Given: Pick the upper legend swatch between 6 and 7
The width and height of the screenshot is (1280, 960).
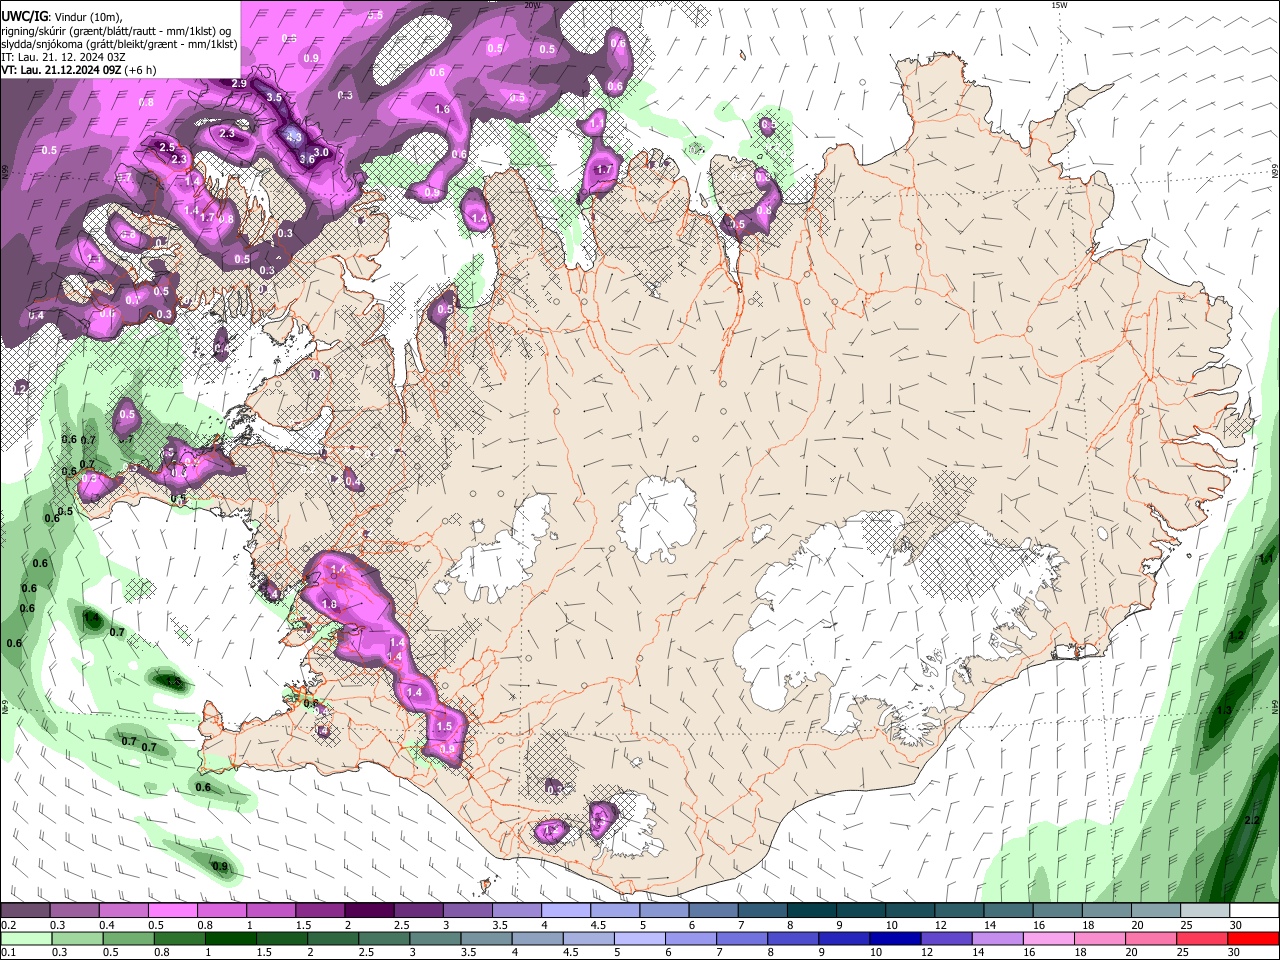Looking at the screenshot, I should (x=713, y=910).
